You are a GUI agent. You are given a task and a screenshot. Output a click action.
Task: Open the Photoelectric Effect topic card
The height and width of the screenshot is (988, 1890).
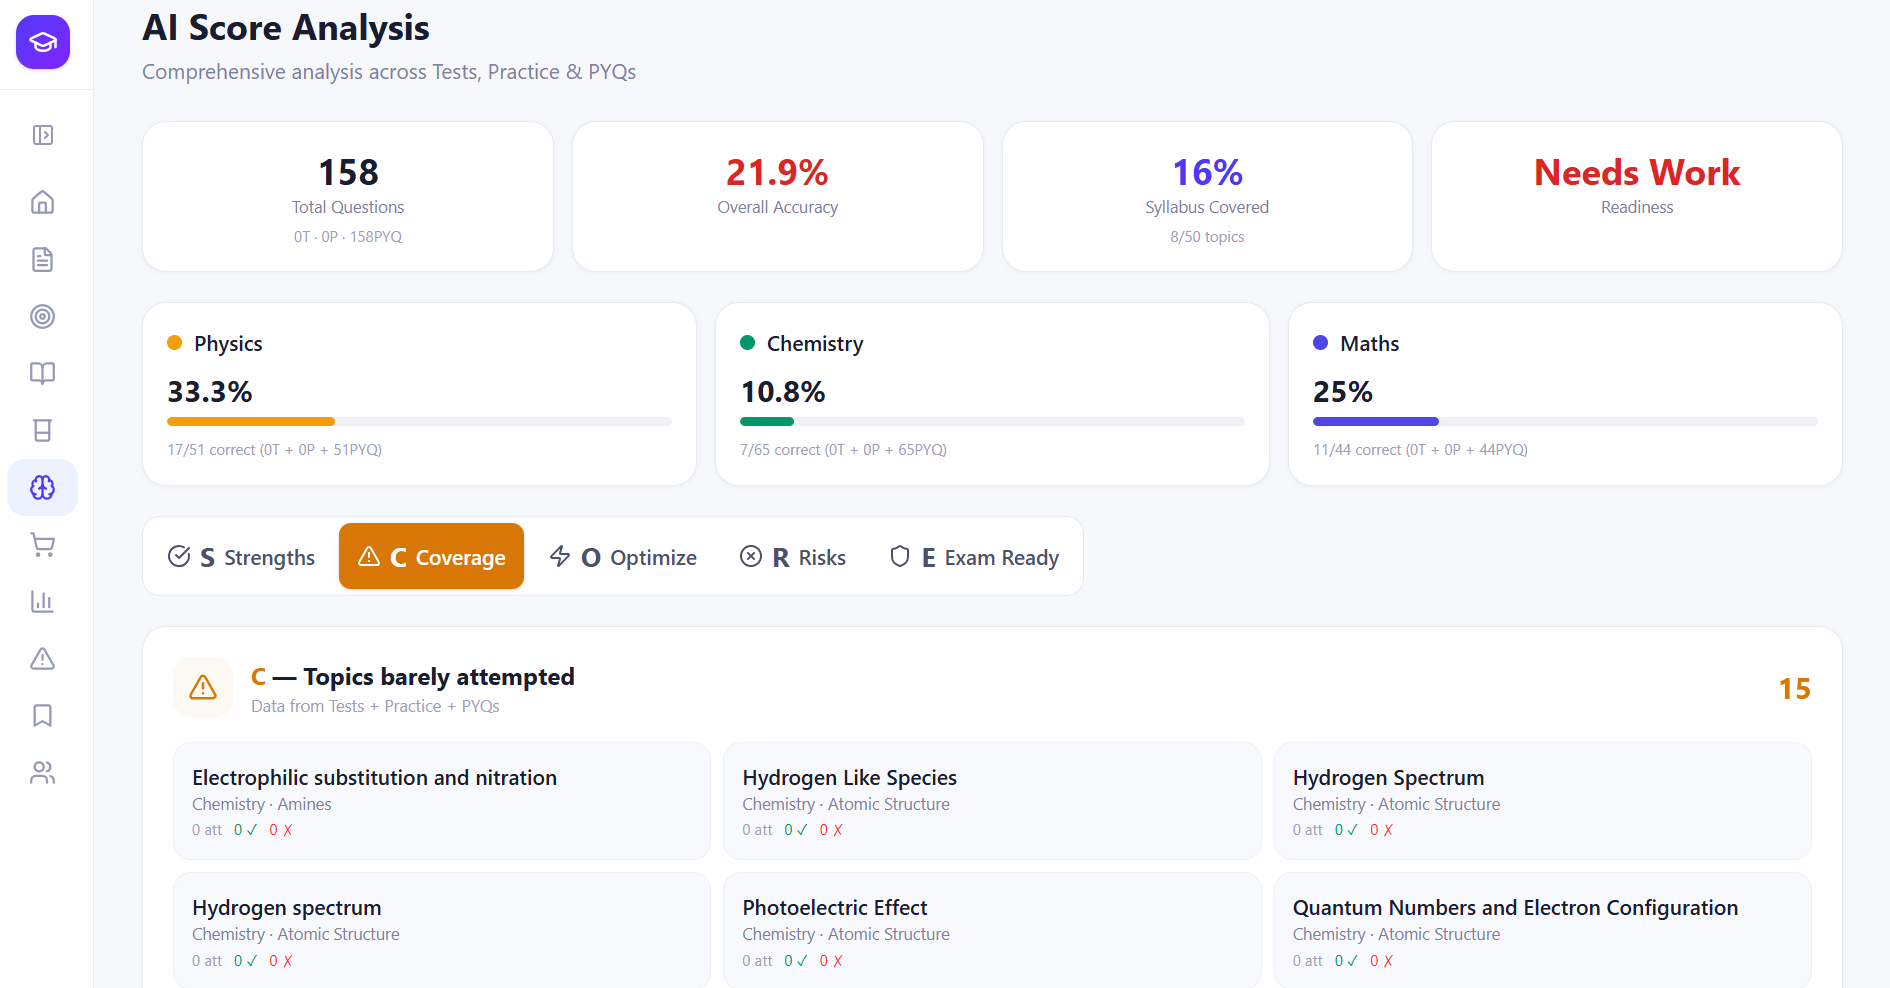pos(991,931)
